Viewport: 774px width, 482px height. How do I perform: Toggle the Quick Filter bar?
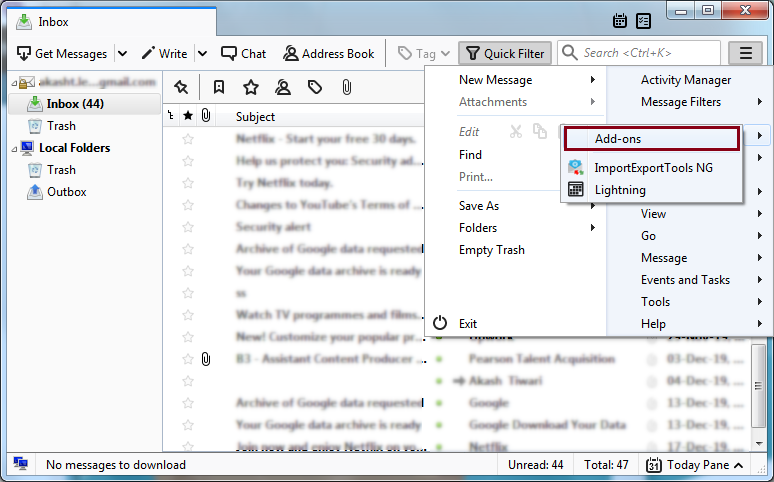pos(504,53)
